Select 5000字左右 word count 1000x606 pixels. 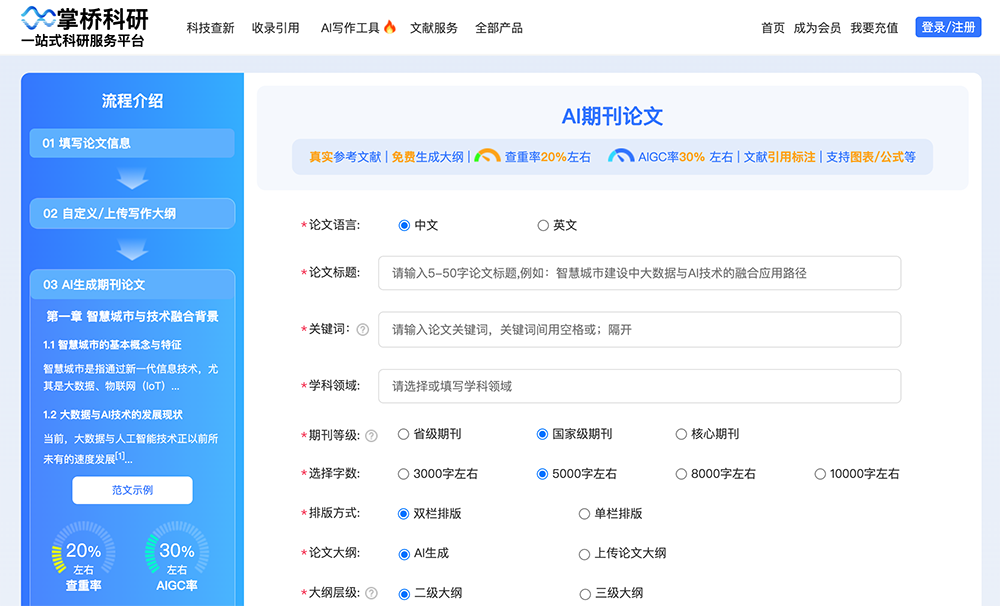pyautogui.click(x=542, y=474)
